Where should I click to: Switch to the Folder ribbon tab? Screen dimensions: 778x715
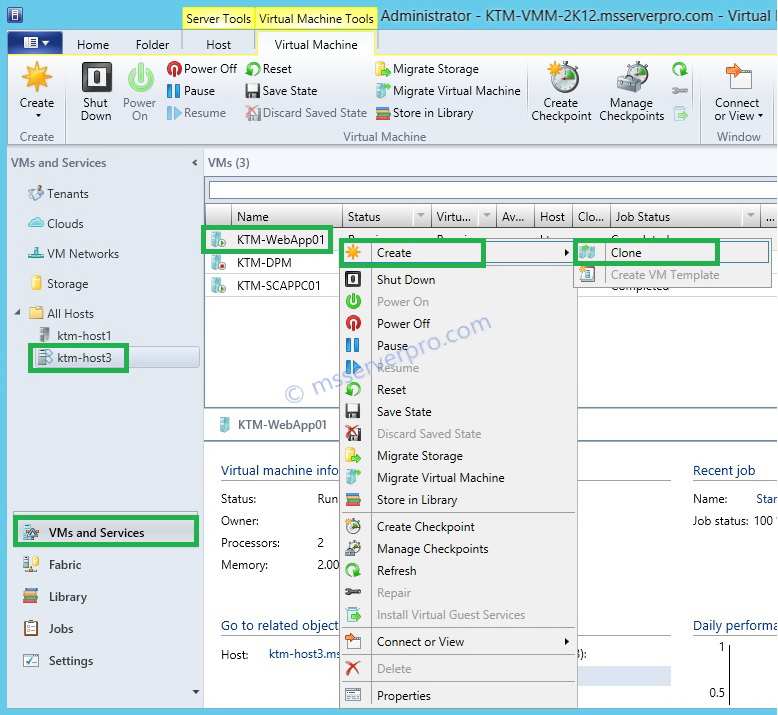152,45
